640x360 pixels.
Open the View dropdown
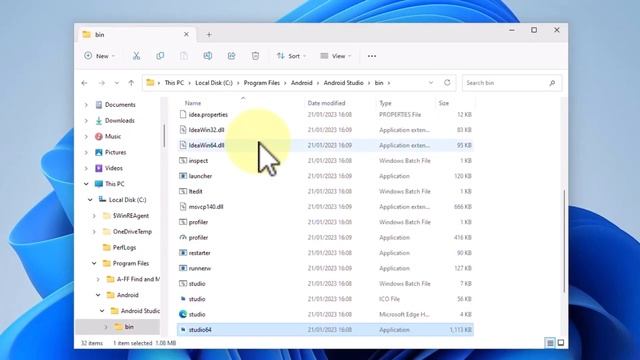(336, 56)
